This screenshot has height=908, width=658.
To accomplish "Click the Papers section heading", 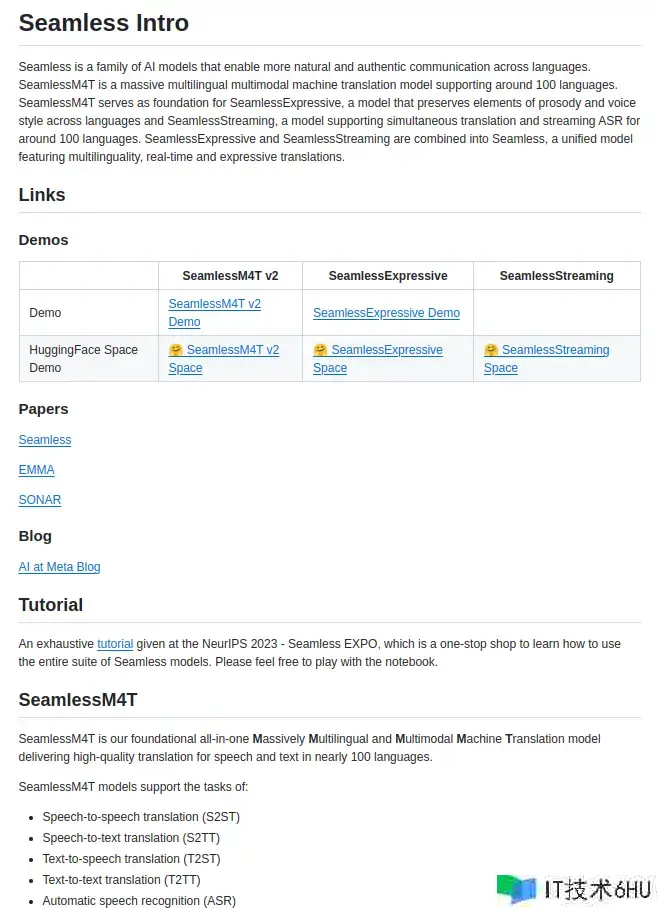I will (43, 409).
